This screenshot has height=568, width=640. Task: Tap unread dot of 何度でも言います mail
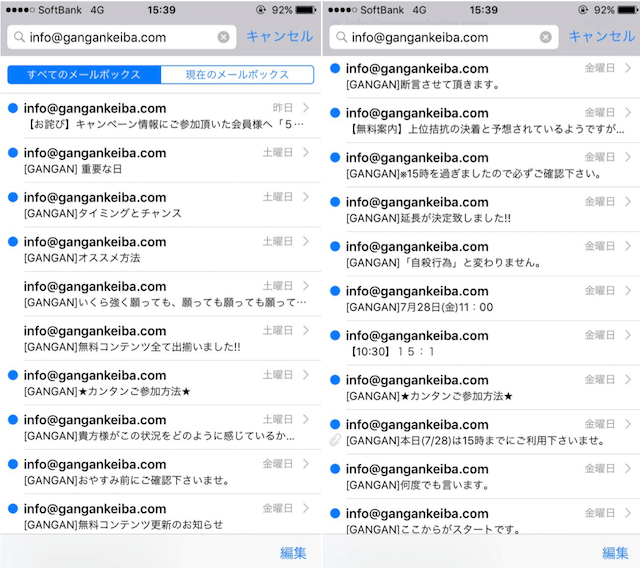(335, 468)
